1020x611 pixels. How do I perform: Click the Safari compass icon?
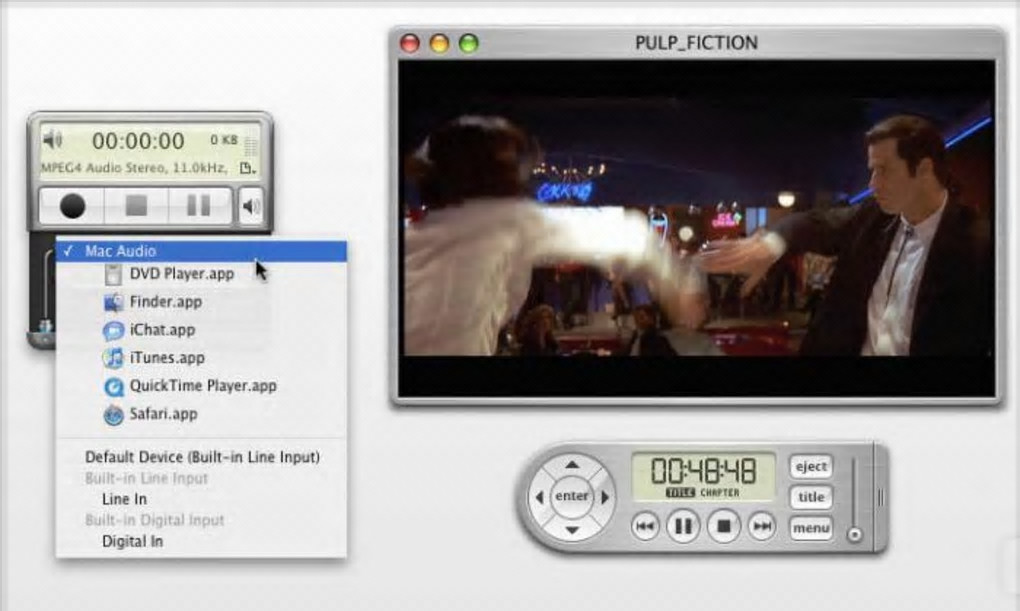click(113, 414)
